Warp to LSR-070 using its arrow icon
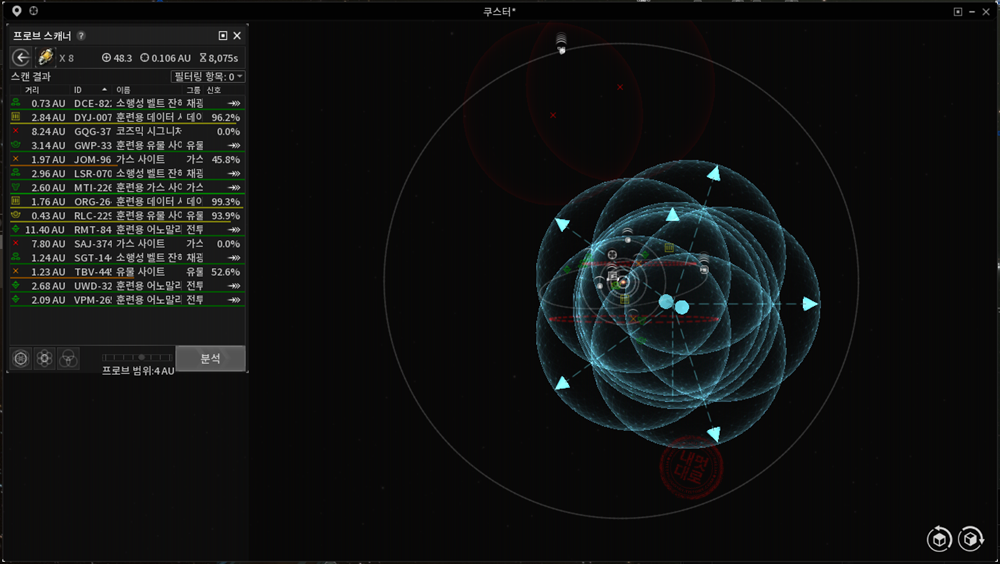The image size is (1000, 564). click(x=234, y=174)
